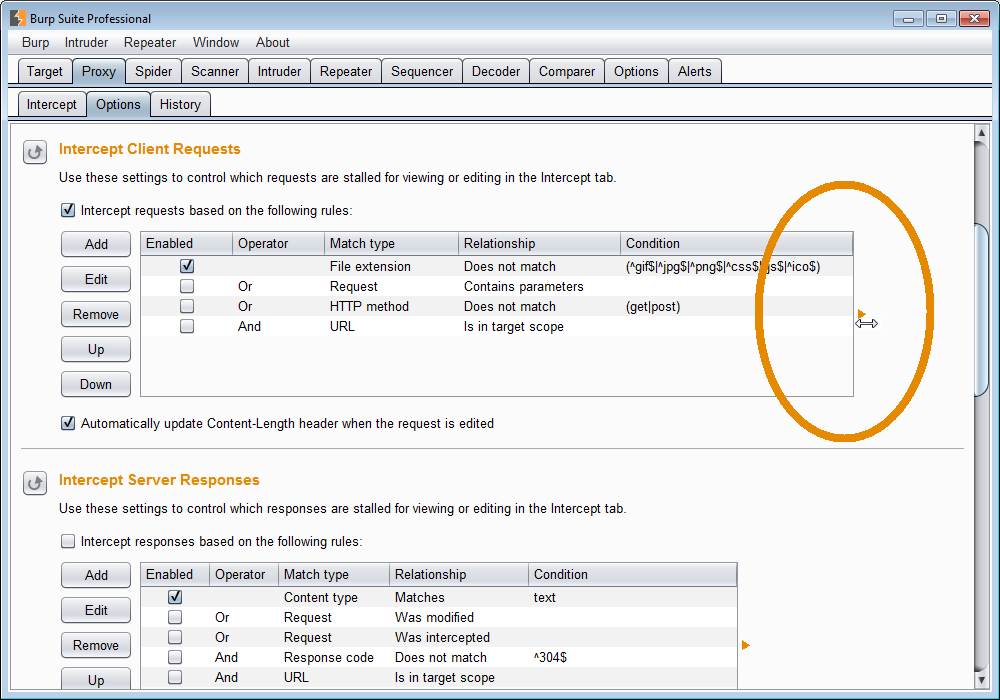Switch to the Scanner tab

coord(215,71)
